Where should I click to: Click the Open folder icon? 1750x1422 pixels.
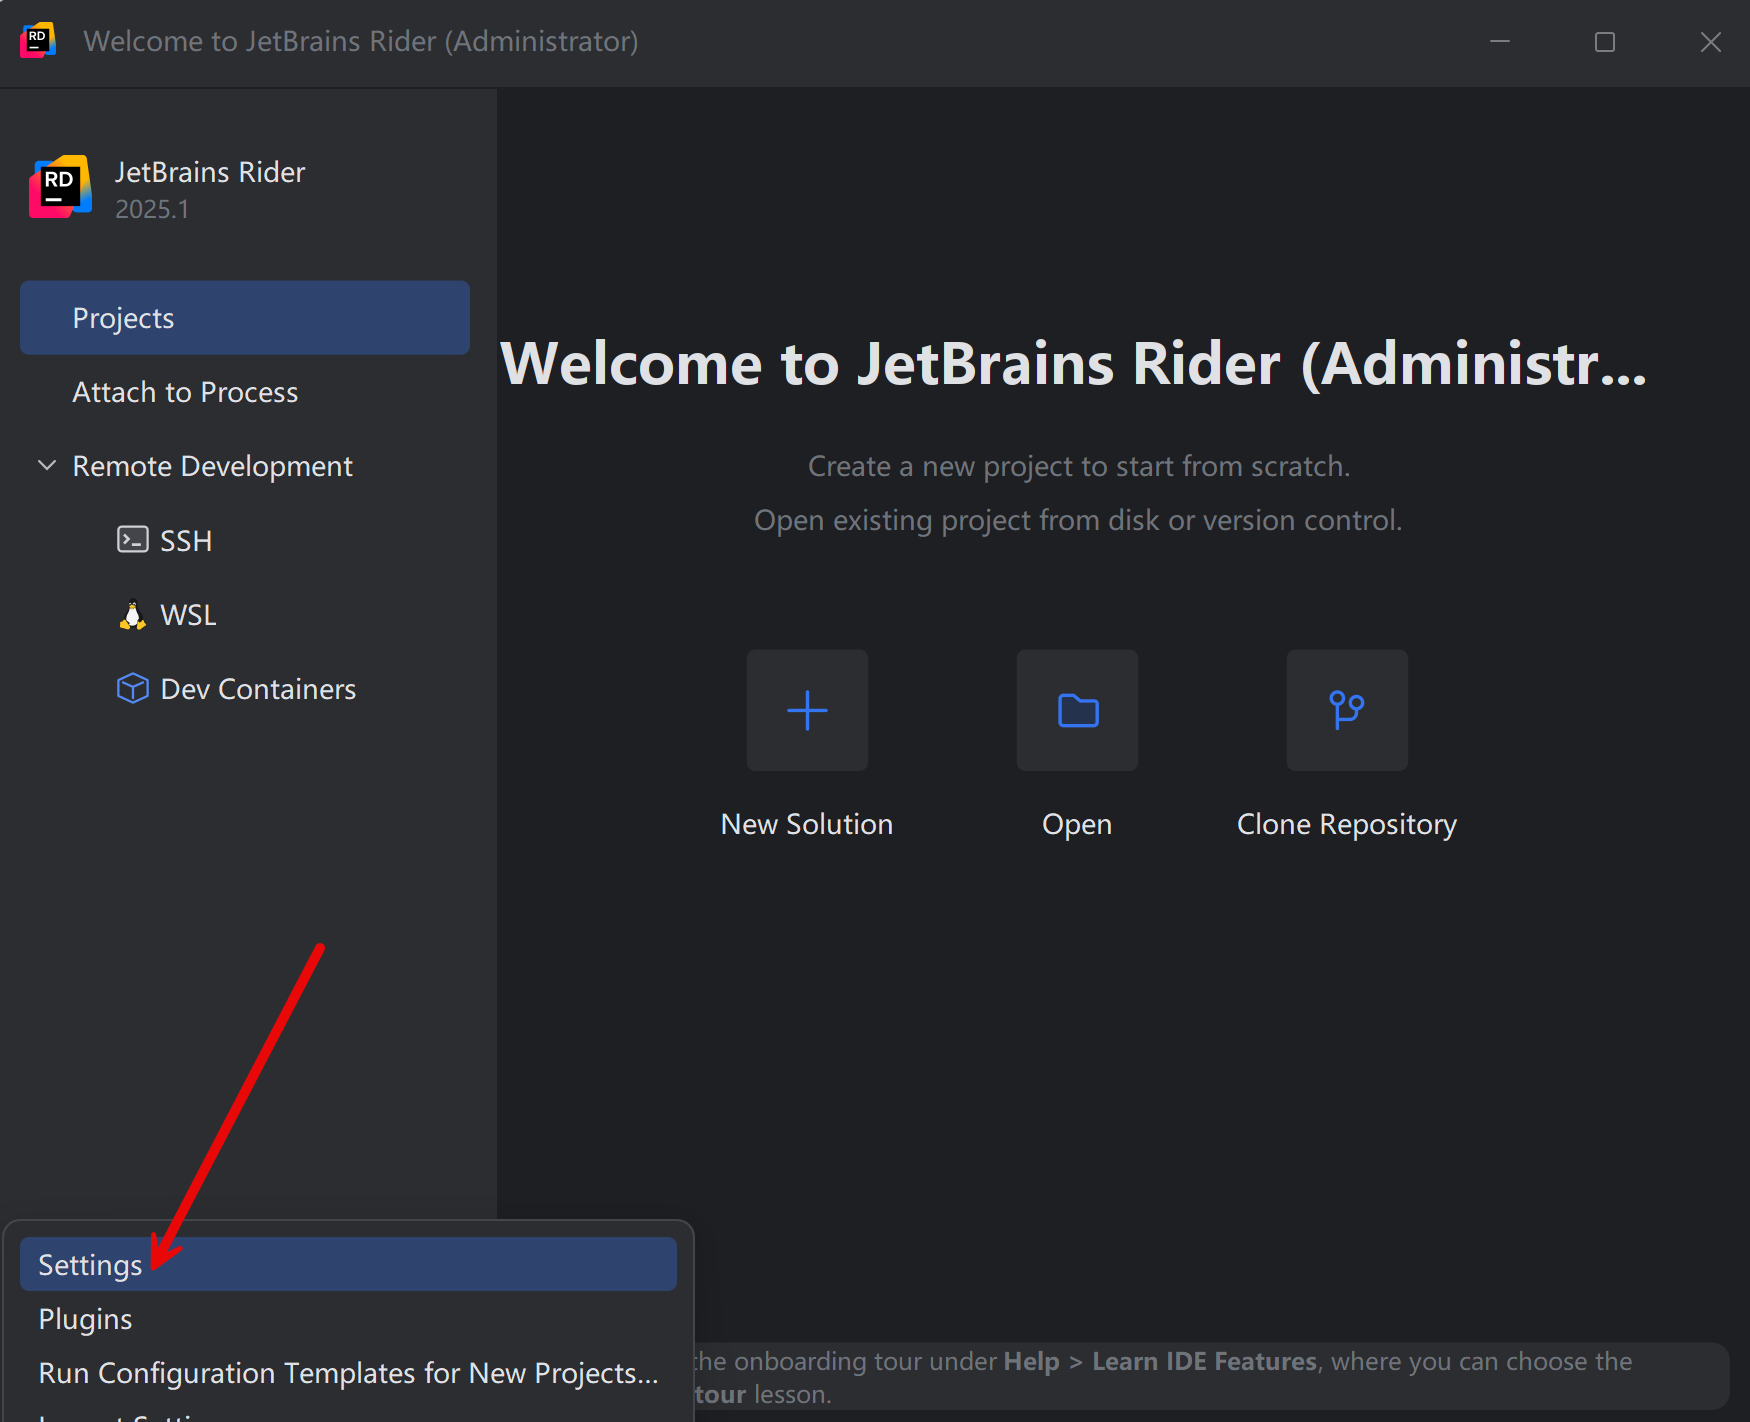tap(1077, 710)
